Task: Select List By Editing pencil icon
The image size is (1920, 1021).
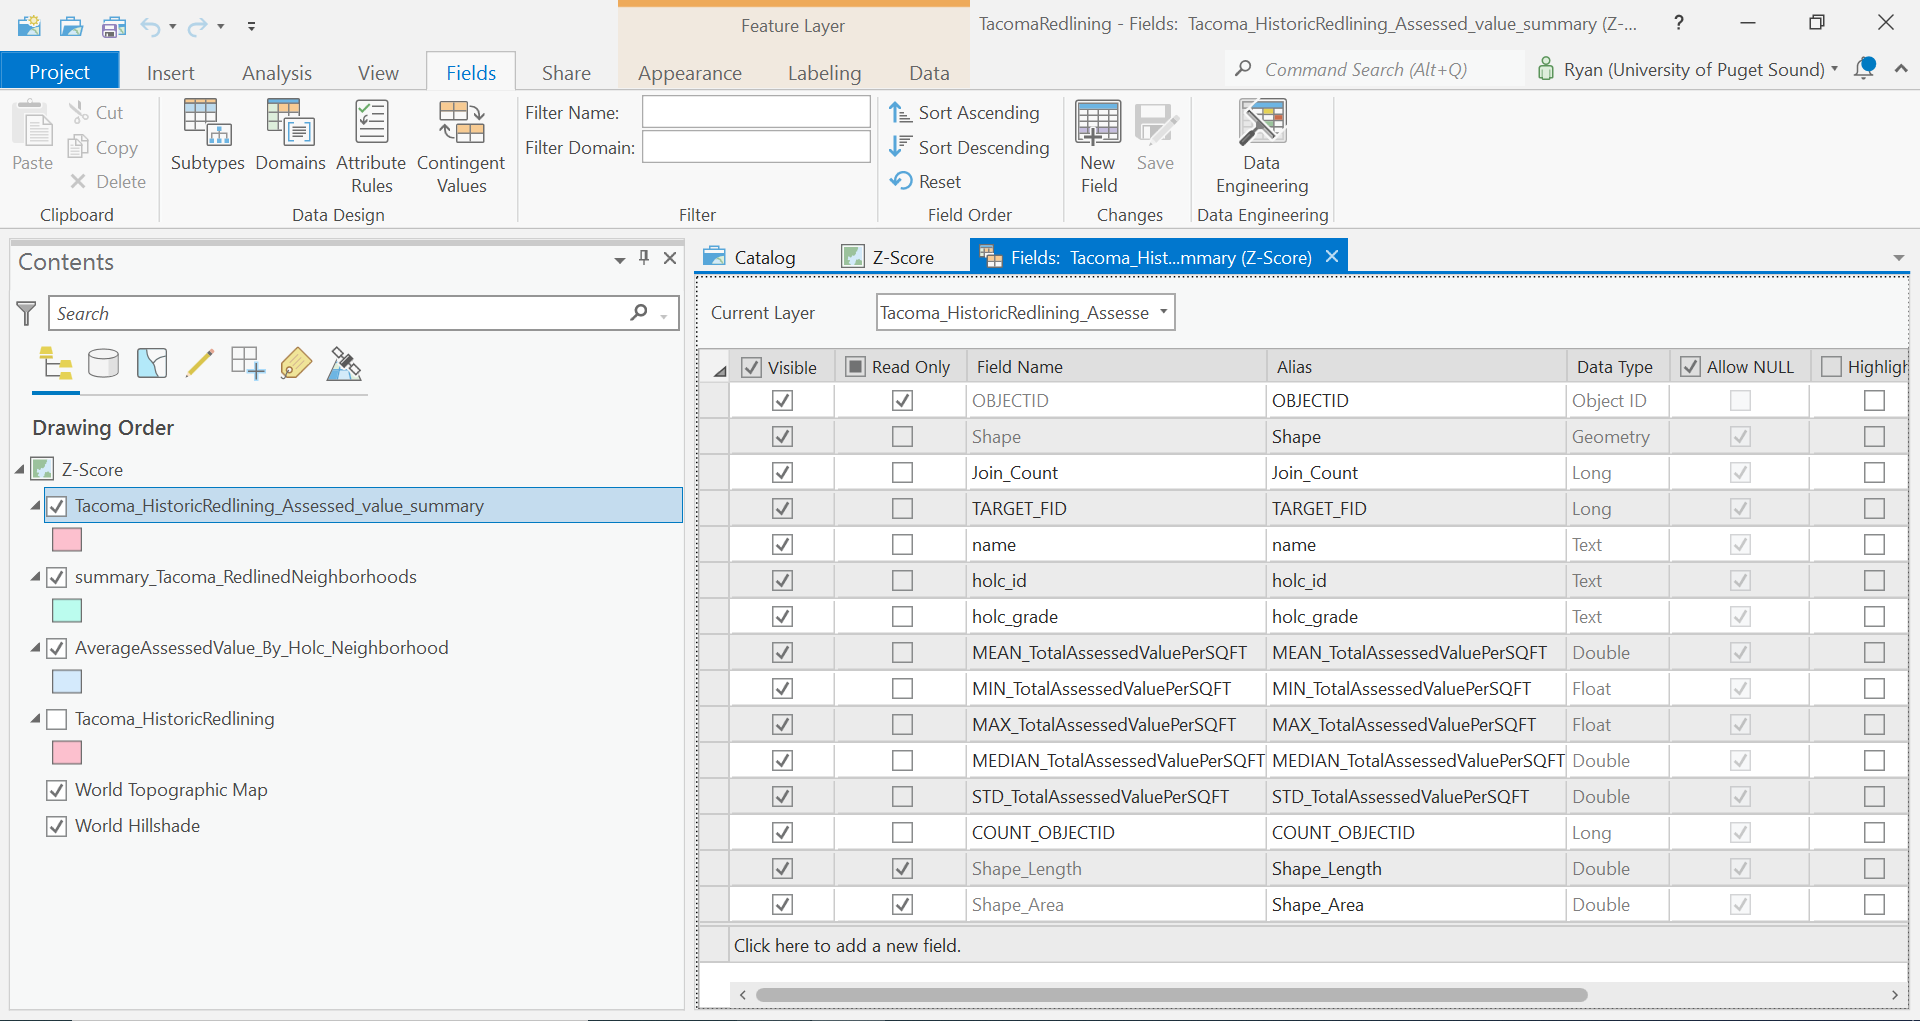Action: (199, 363)
